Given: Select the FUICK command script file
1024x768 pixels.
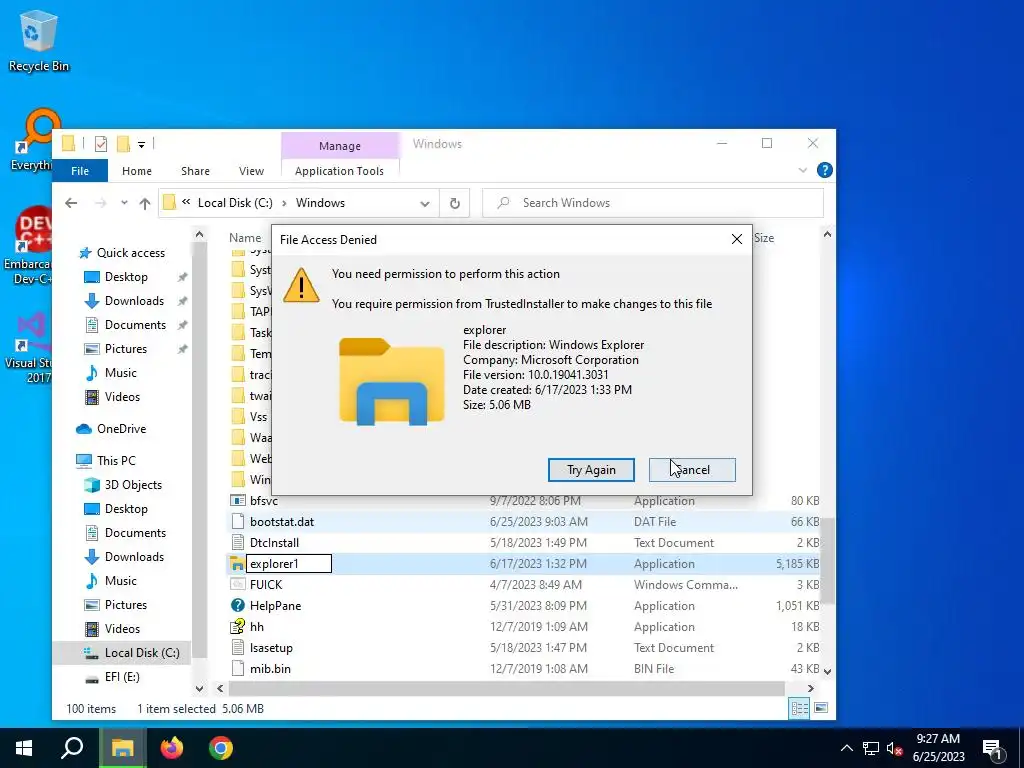Looking at the screenshot, I should tap(266, 584).
